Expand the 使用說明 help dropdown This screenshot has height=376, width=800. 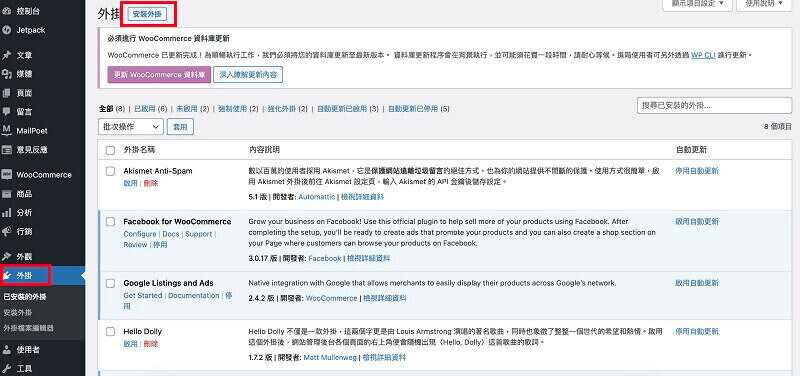pyautogui.click(x=763, y=4)
